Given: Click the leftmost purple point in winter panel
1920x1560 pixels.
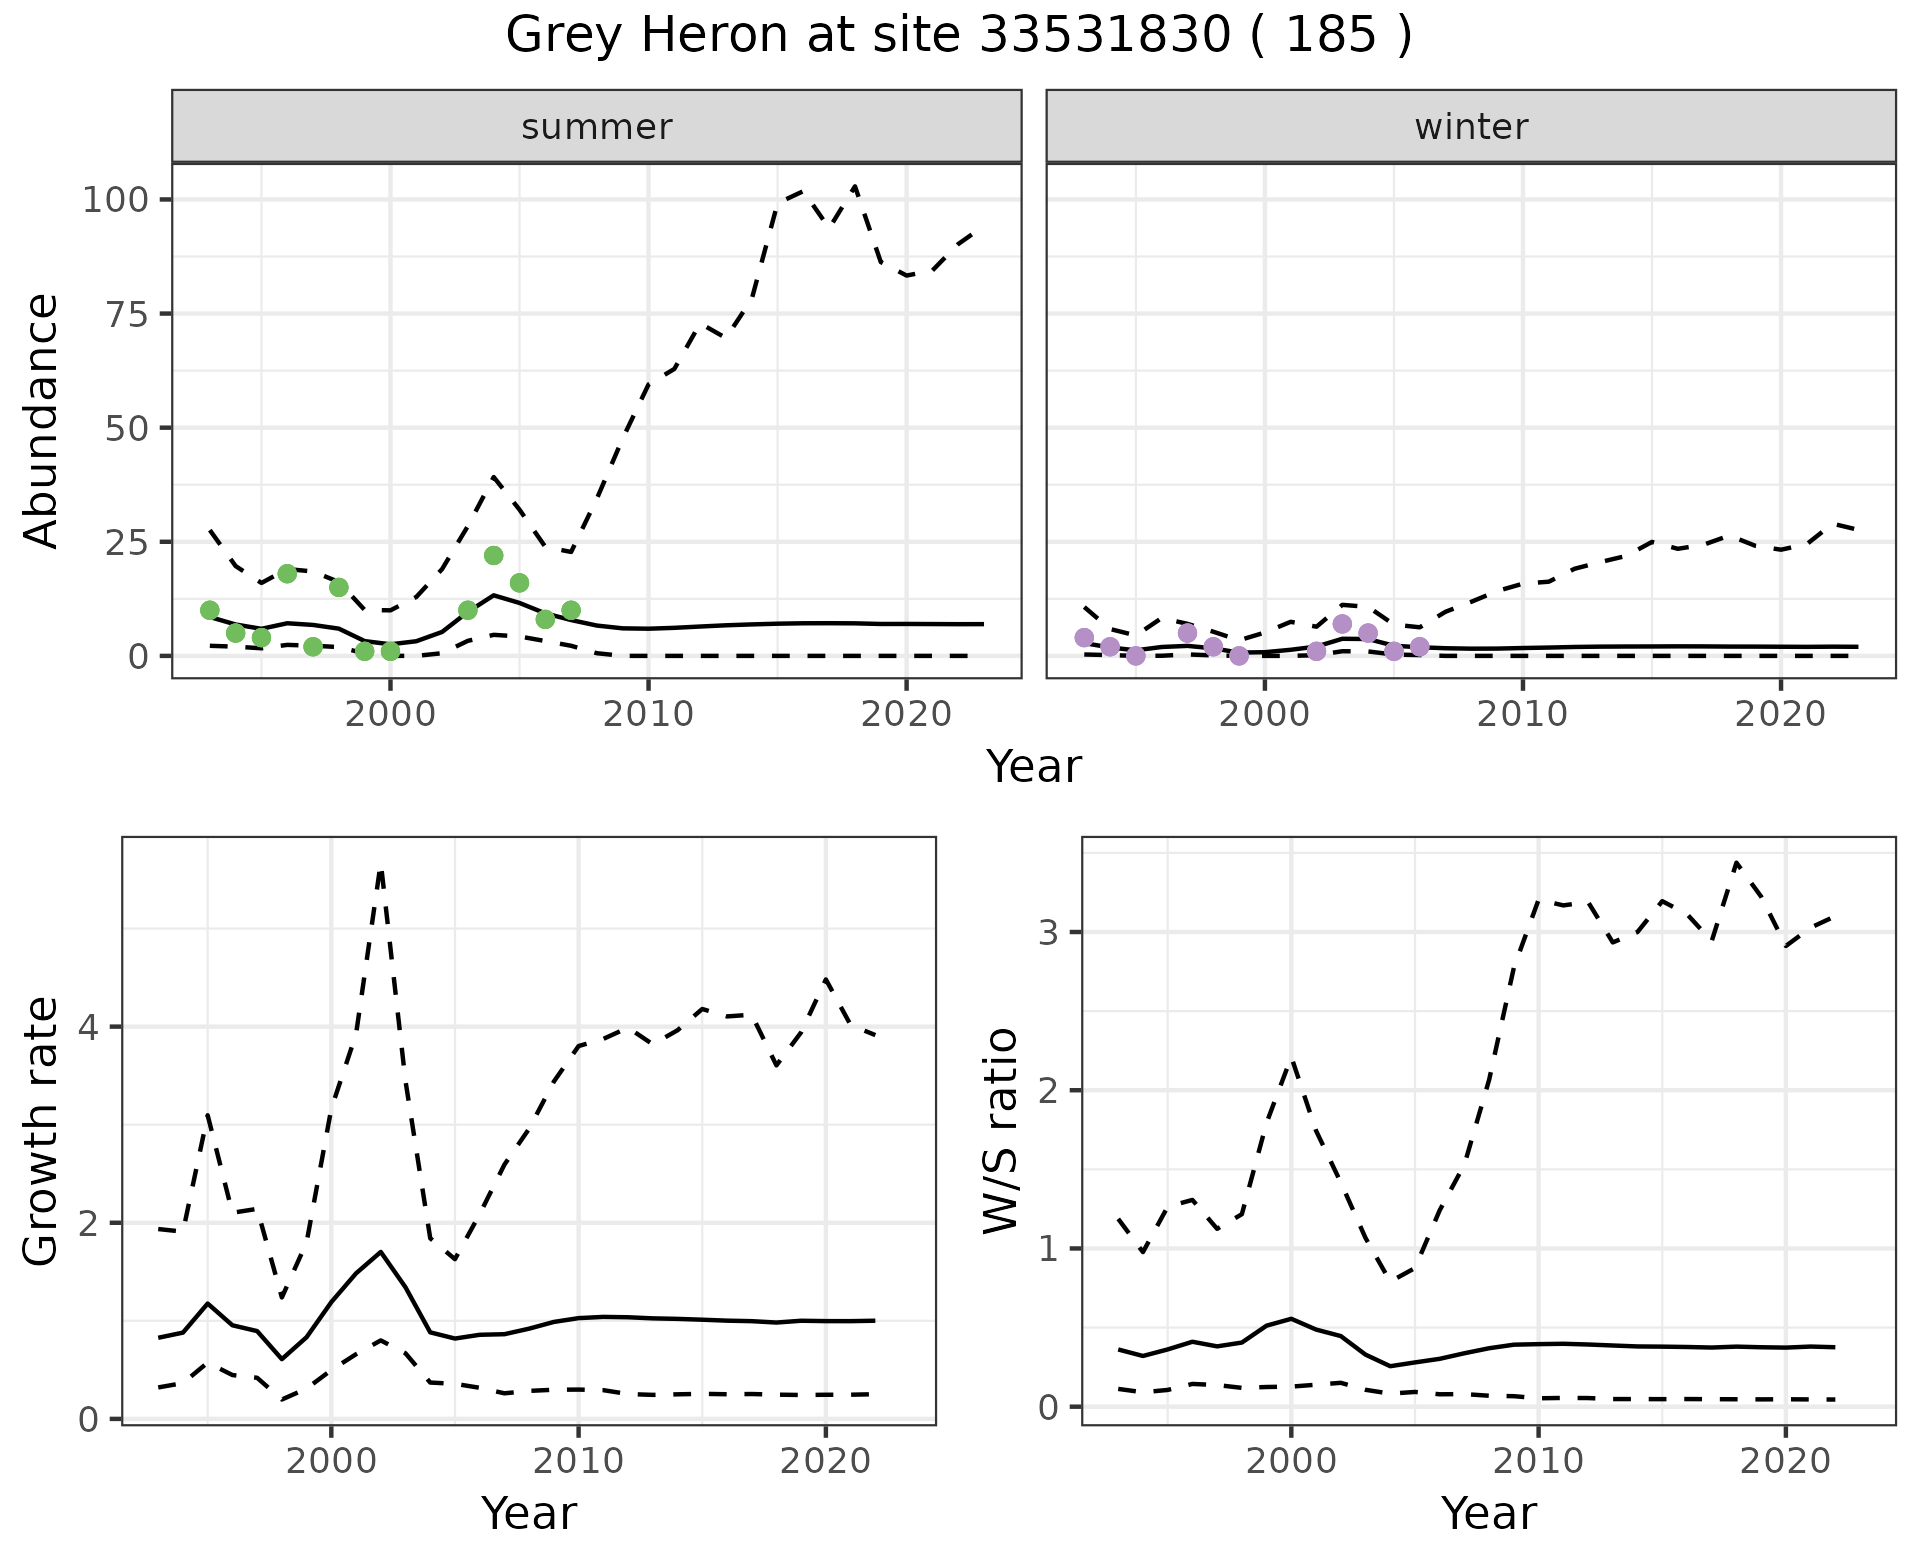Looking at the screenshot, I should pos(1084,638).
